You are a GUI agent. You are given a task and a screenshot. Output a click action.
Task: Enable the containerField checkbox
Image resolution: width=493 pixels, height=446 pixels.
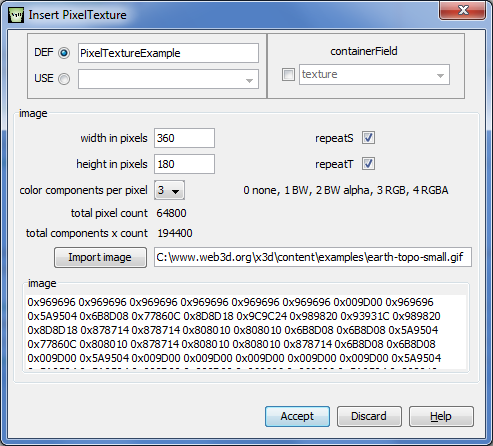[288, 74]
